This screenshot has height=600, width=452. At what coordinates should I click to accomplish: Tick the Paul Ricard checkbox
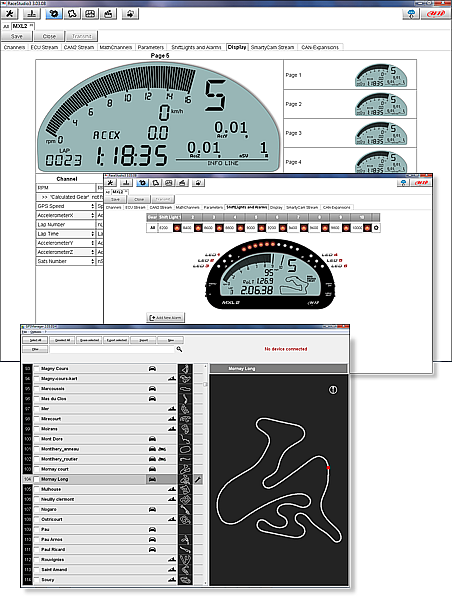[37, 549]
